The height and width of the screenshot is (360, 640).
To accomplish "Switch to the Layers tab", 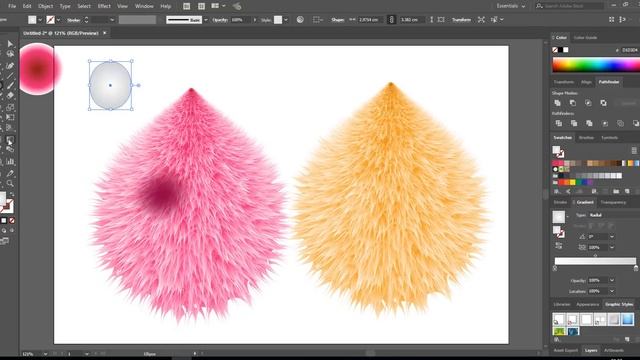I will pos(591,350).
